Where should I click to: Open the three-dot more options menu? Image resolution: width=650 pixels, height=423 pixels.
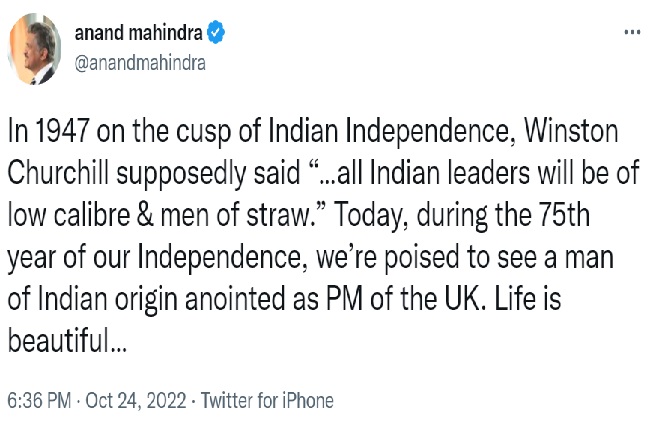[x=631, y=32]
